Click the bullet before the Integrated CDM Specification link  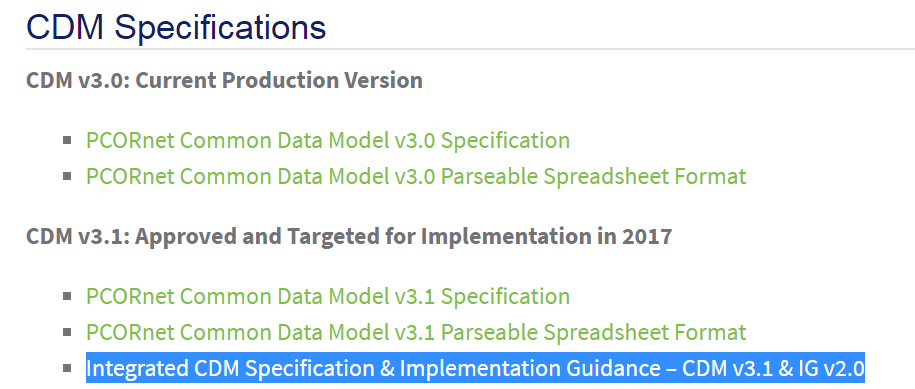pos(67,367)
